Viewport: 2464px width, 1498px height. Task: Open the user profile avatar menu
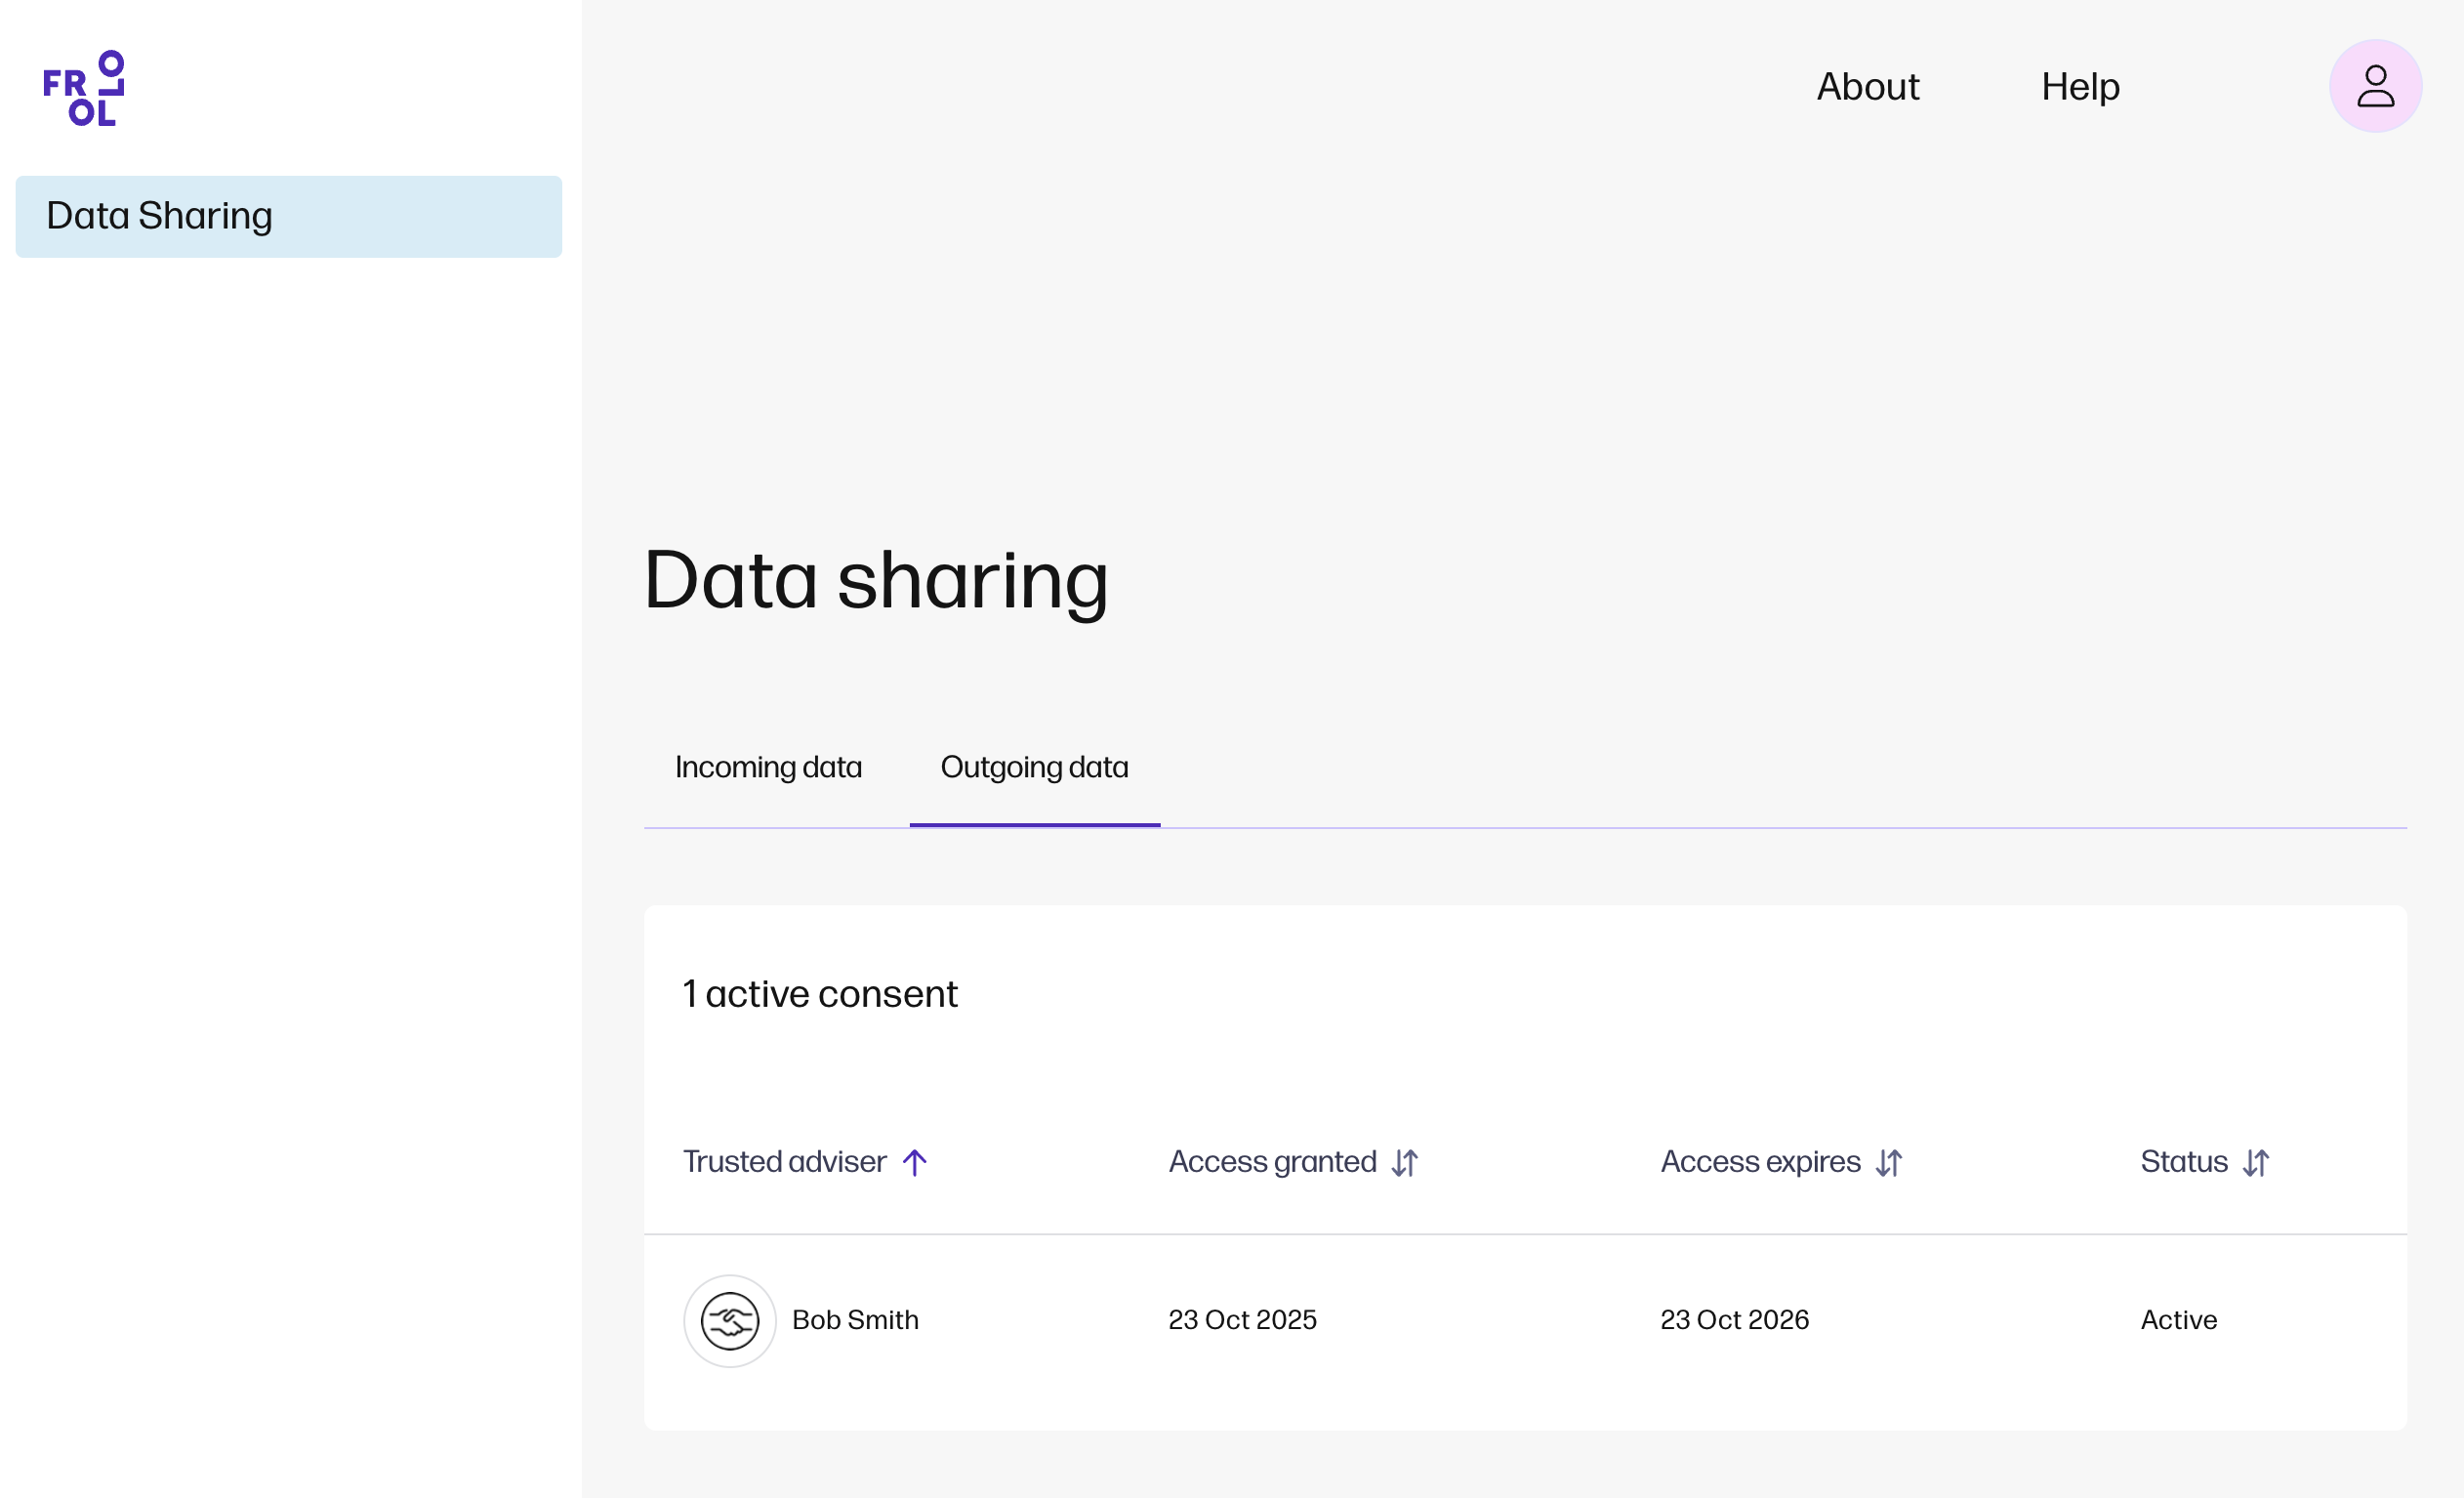tap(2375, 86)
